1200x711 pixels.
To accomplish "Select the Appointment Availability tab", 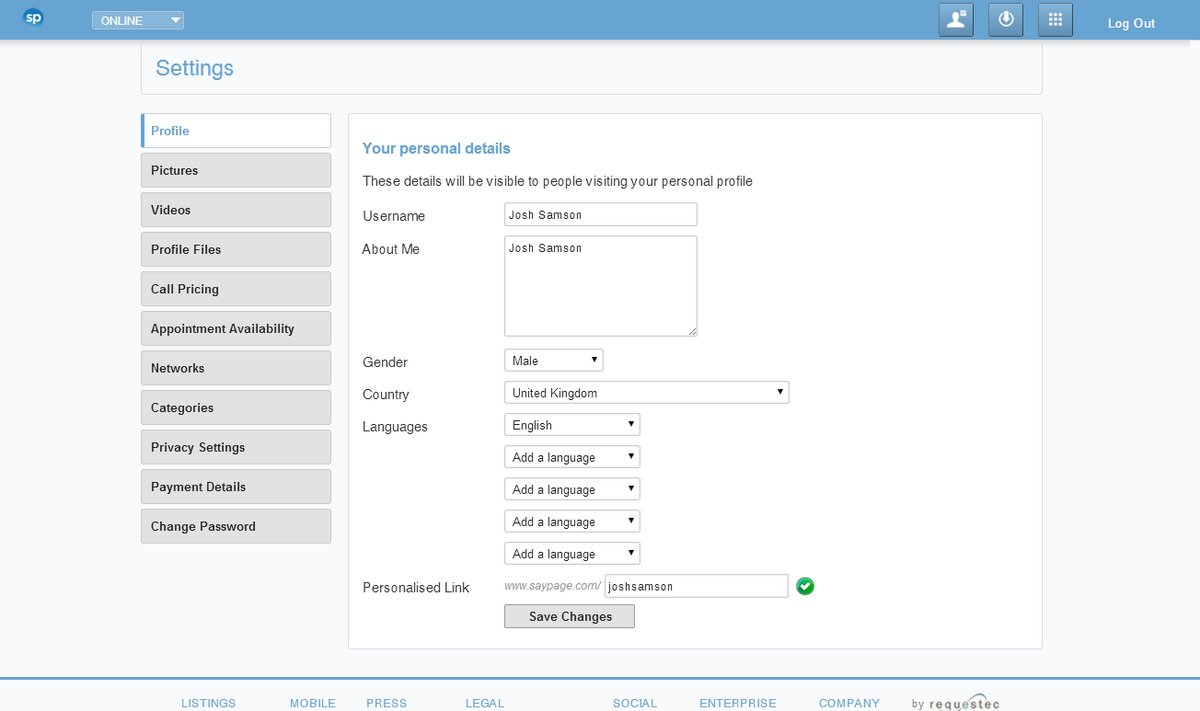I will (x=236, y=328).
